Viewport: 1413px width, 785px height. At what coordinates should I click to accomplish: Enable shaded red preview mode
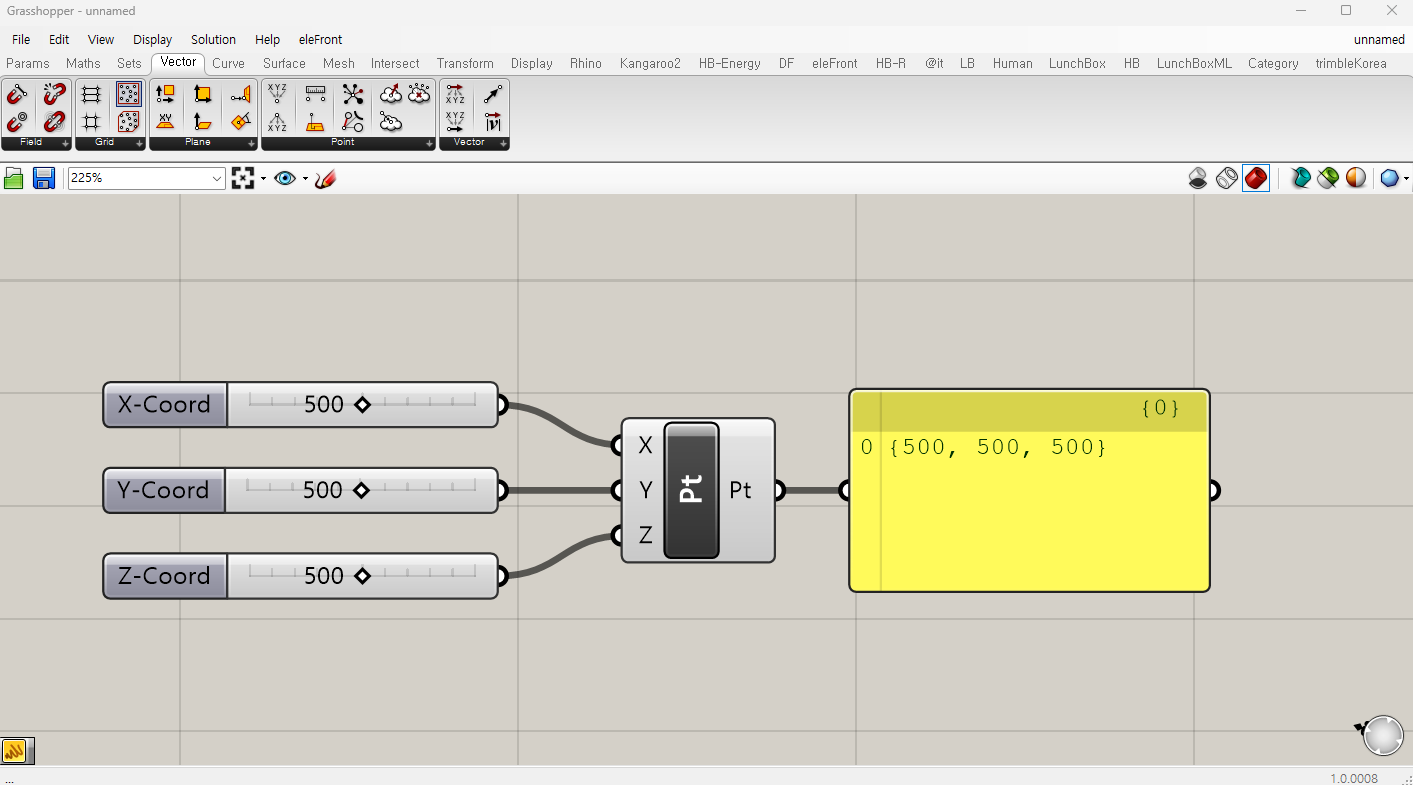[x=1256, y=178]
